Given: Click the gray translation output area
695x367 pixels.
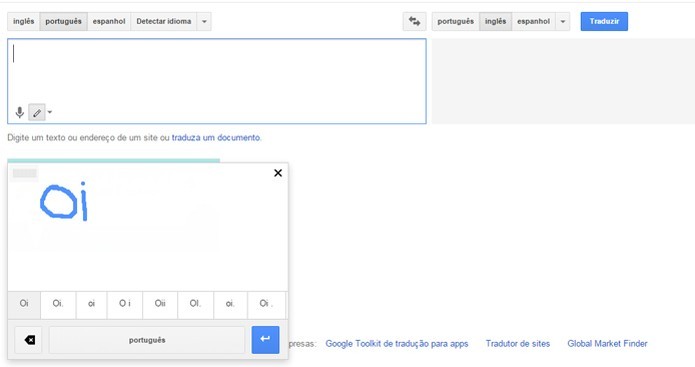Looking at the screenshot, I should (x=563, y=81).
